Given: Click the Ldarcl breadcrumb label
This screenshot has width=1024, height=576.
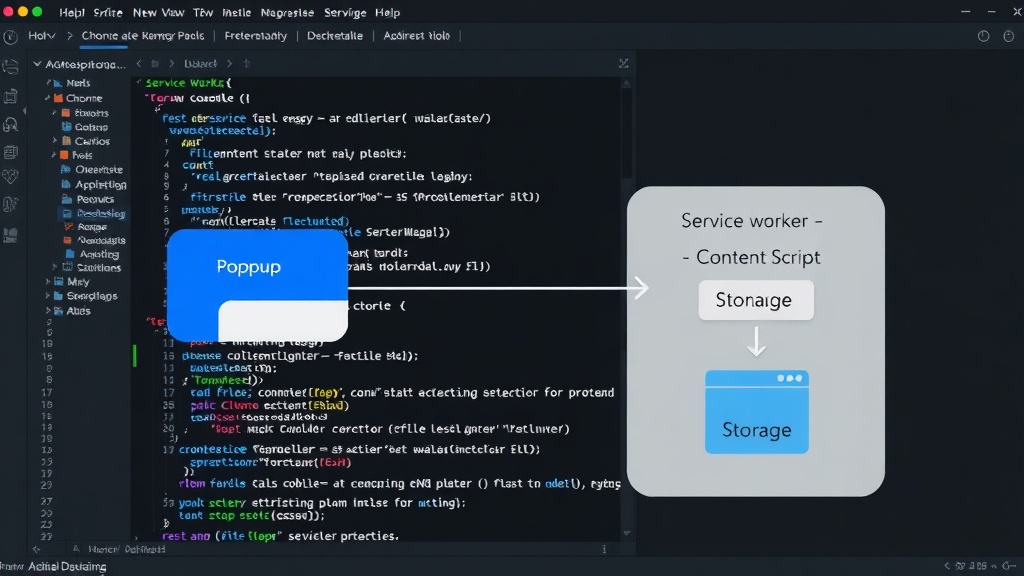Looking at the screenshot, I should (200, 63).
